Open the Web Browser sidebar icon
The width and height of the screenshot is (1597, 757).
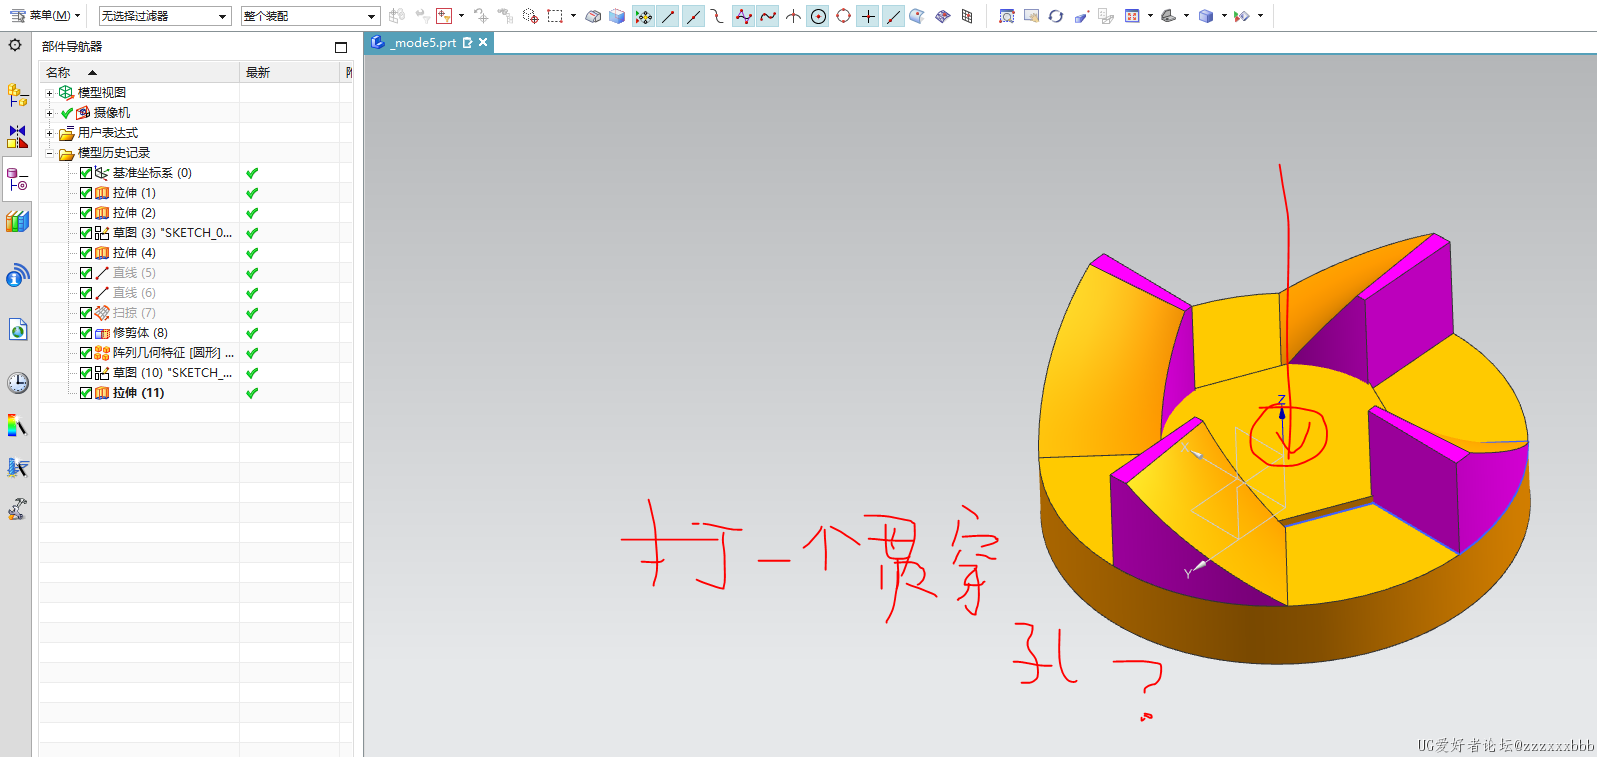coord(17,329)
